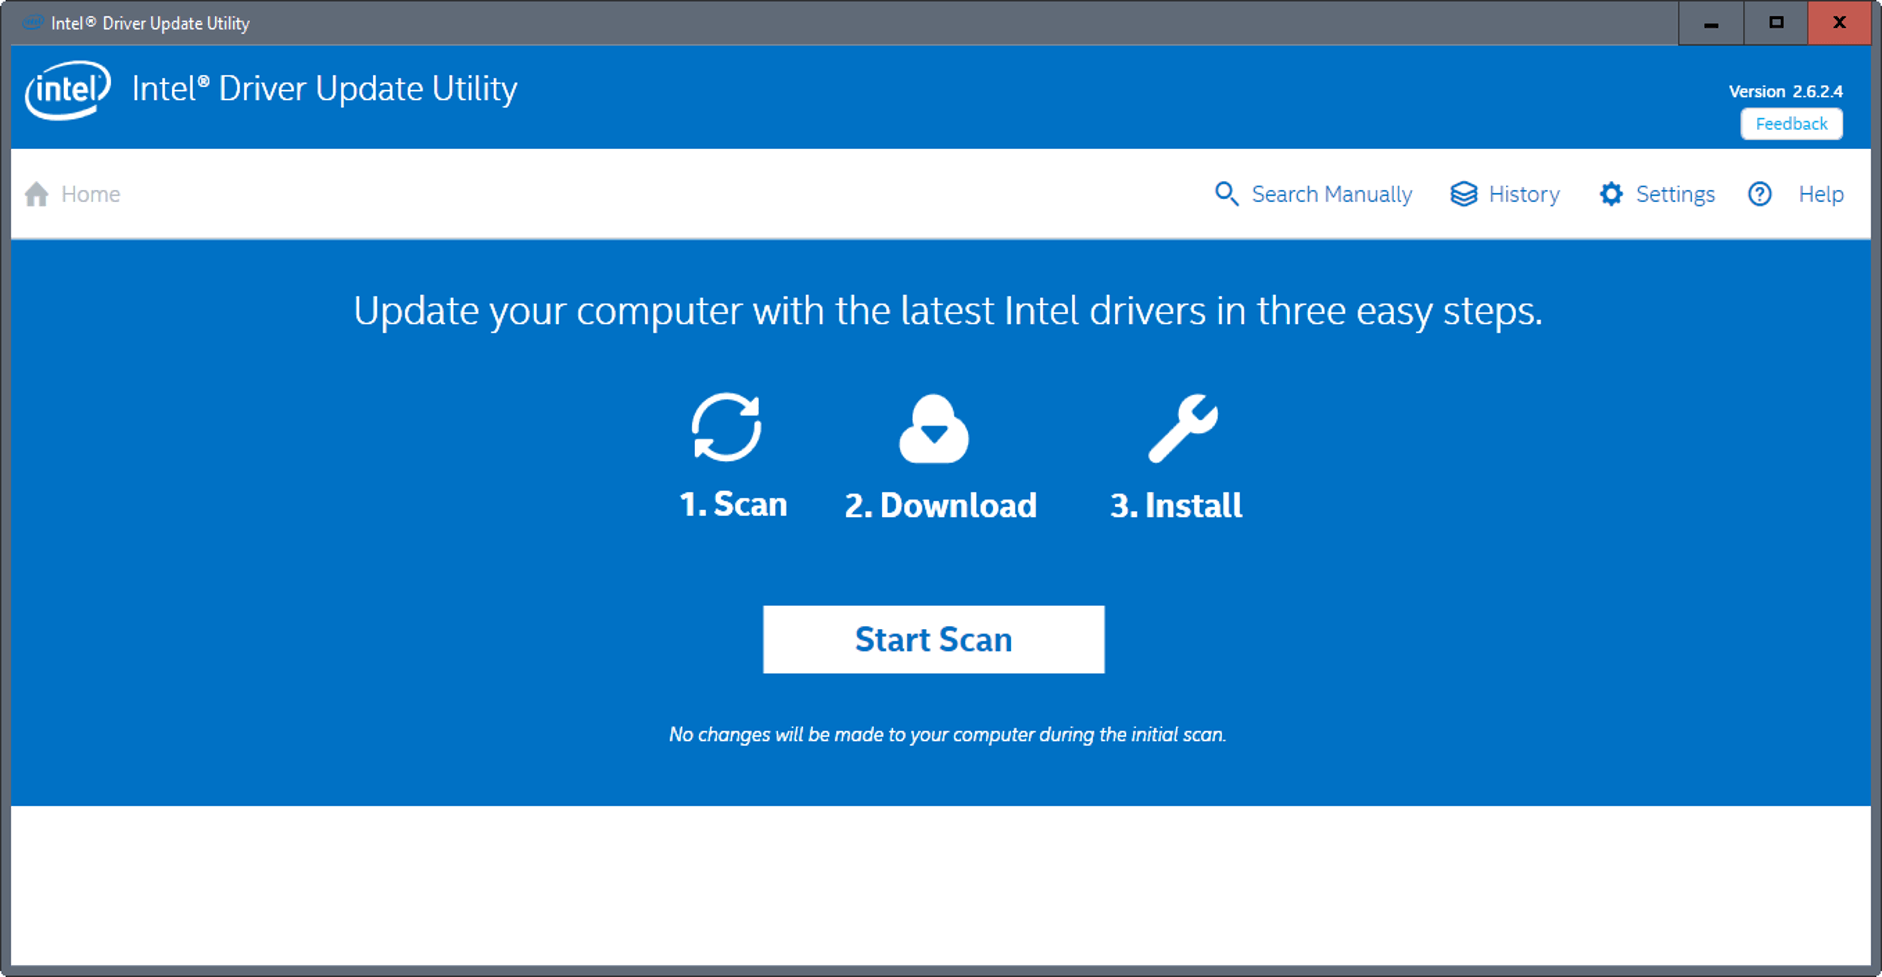This screenshot has width=1882, height=977.
Task: Open Search Manually
Action: (1332, 194)
